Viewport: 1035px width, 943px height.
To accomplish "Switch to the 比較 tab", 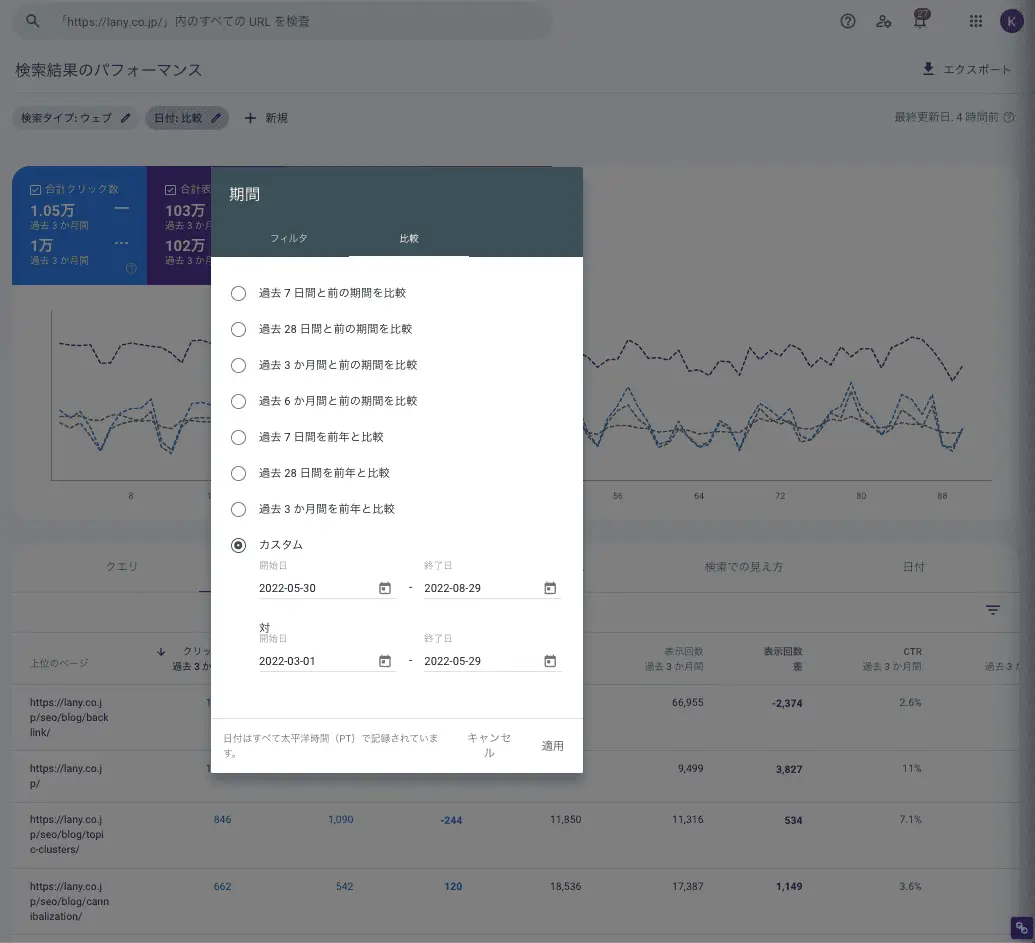I will (409, 239).
